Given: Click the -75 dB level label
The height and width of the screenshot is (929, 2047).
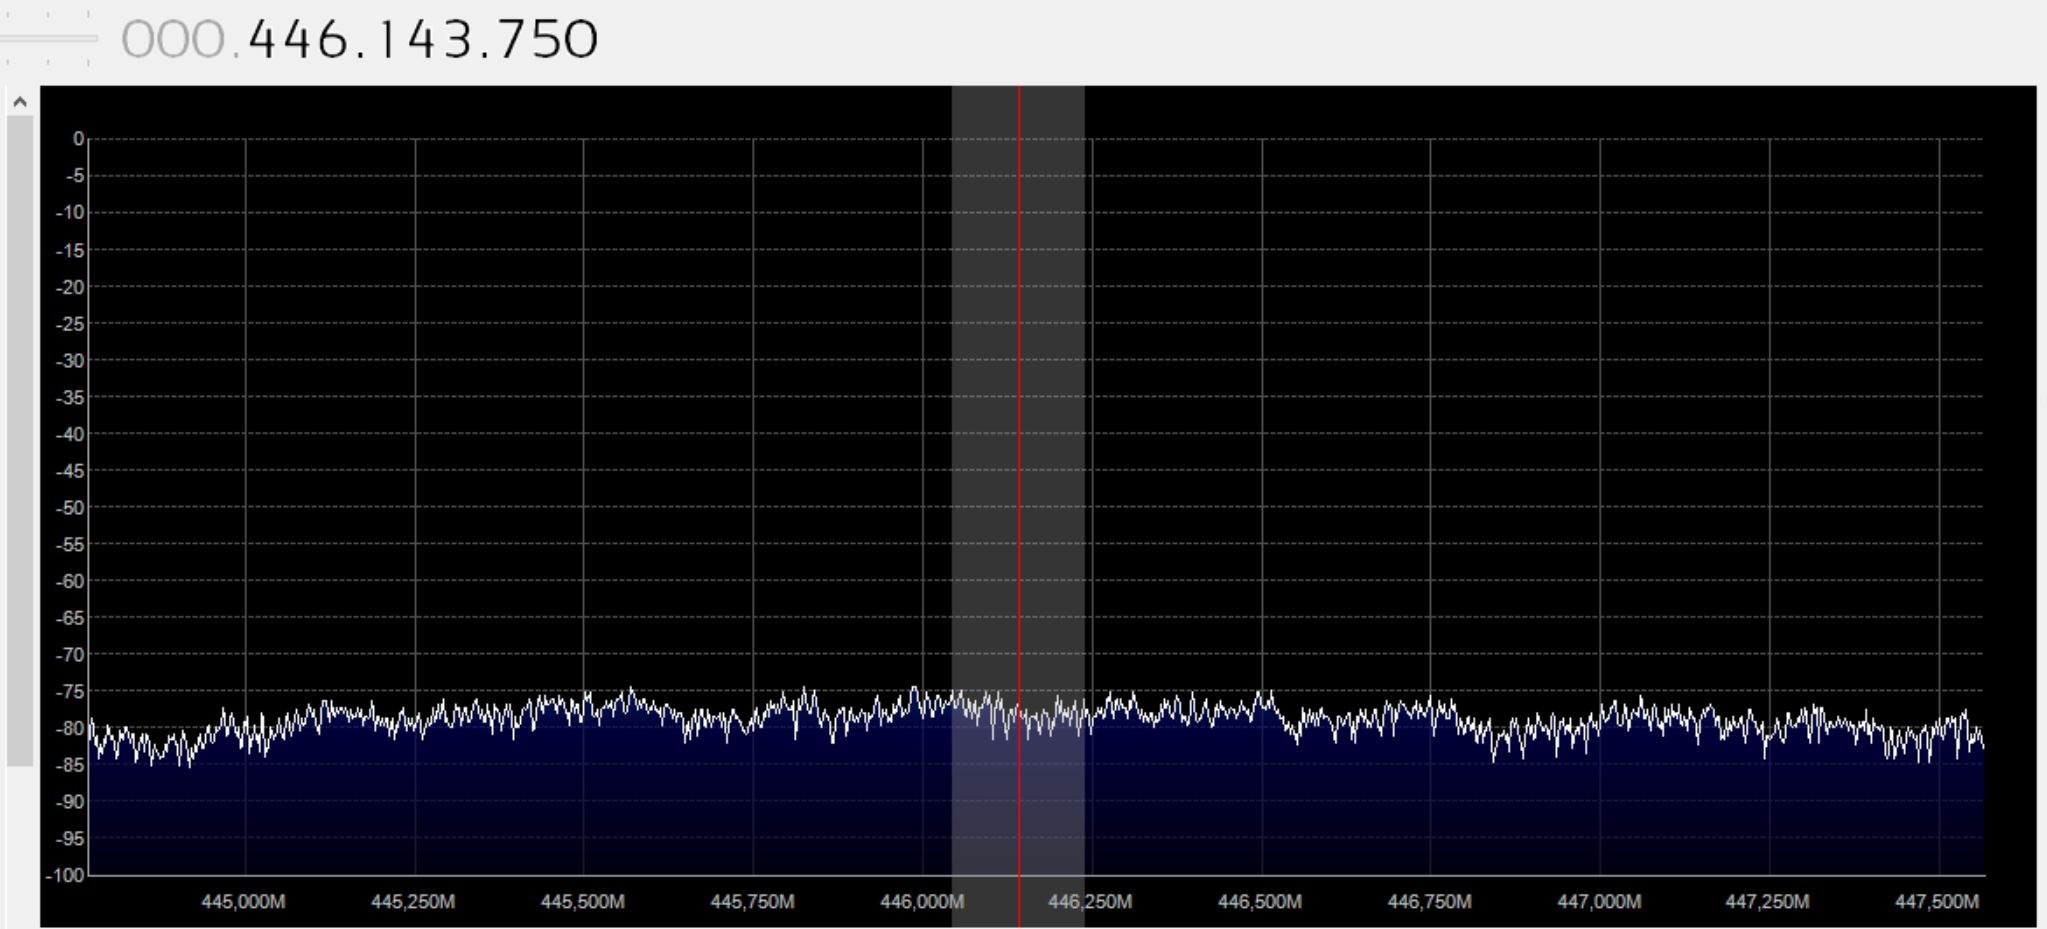Looking at the screenshot, I should [71, 692].
